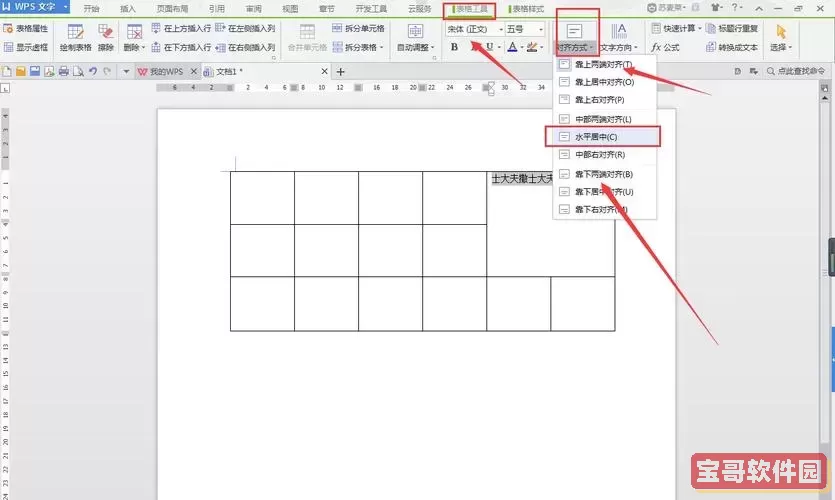Screen dimensions: 835x500
Task: Apply the font color A swatch
Action: (x=512, y=47)
